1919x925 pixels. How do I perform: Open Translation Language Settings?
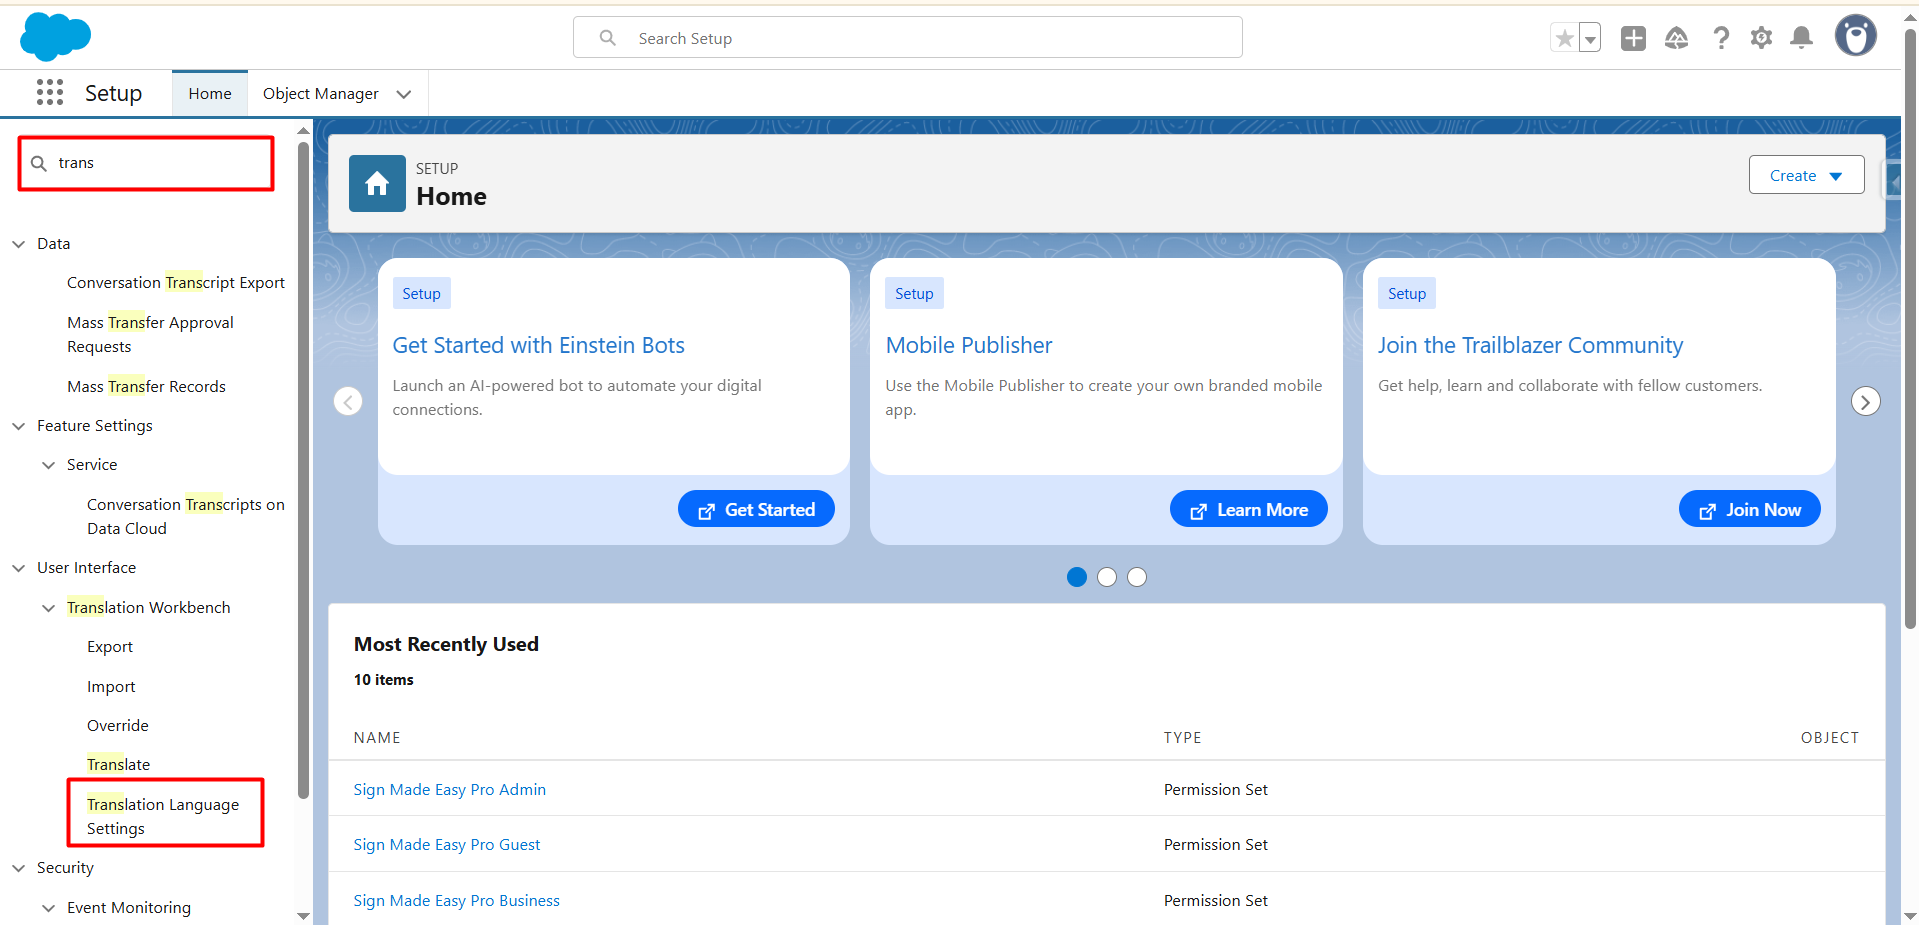pos(163,817)
